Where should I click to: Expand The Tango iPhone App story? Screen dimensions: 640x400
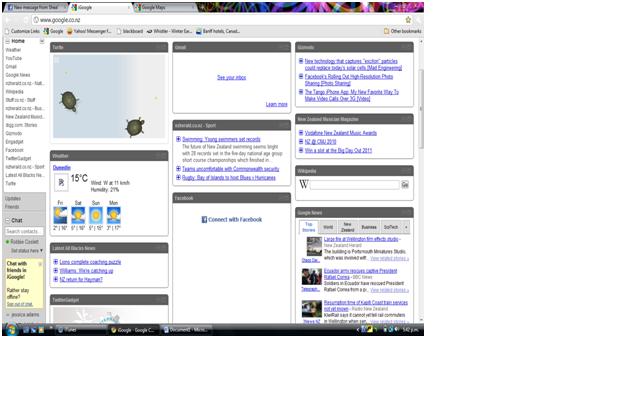pyautogui.click(x=301, y=92)
